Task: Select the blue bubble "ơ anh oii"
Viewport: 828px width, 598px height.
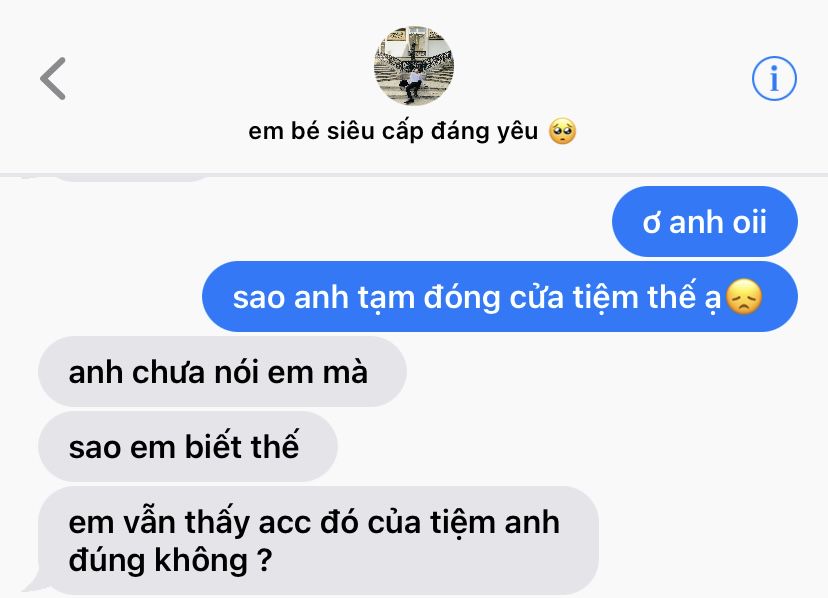Action: 704,221
